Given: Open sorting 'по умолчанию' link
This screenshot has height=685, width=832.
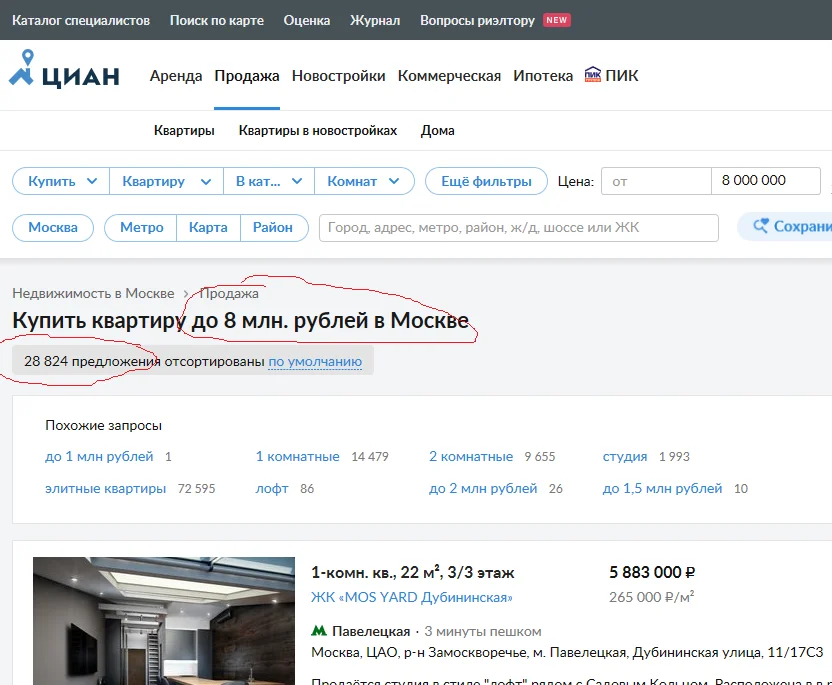Looking at the screenshot, I should pos(315,361).
